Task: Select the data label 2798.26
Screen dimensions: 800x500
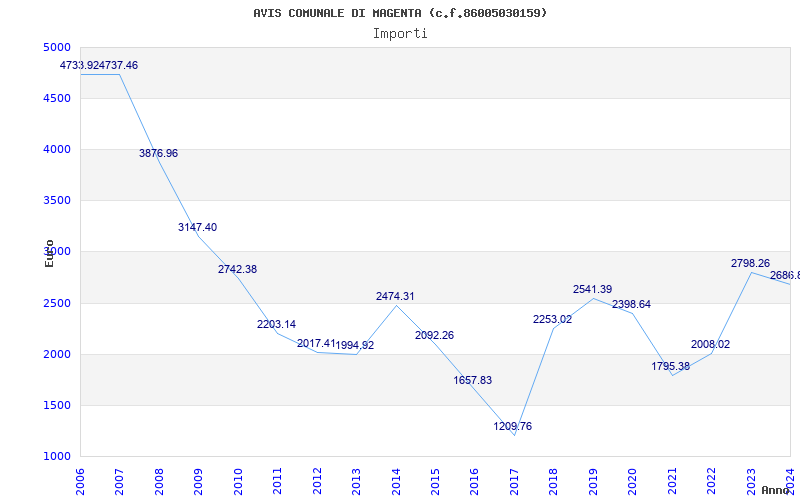Action: click(751, 263)
